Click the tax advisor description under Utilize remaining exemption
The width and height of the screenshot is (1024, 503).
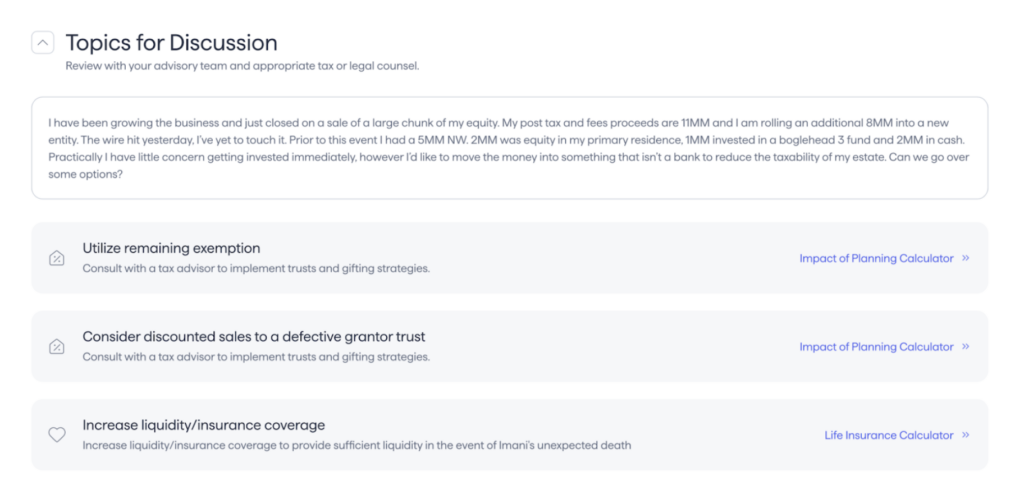tap(256, 268)
